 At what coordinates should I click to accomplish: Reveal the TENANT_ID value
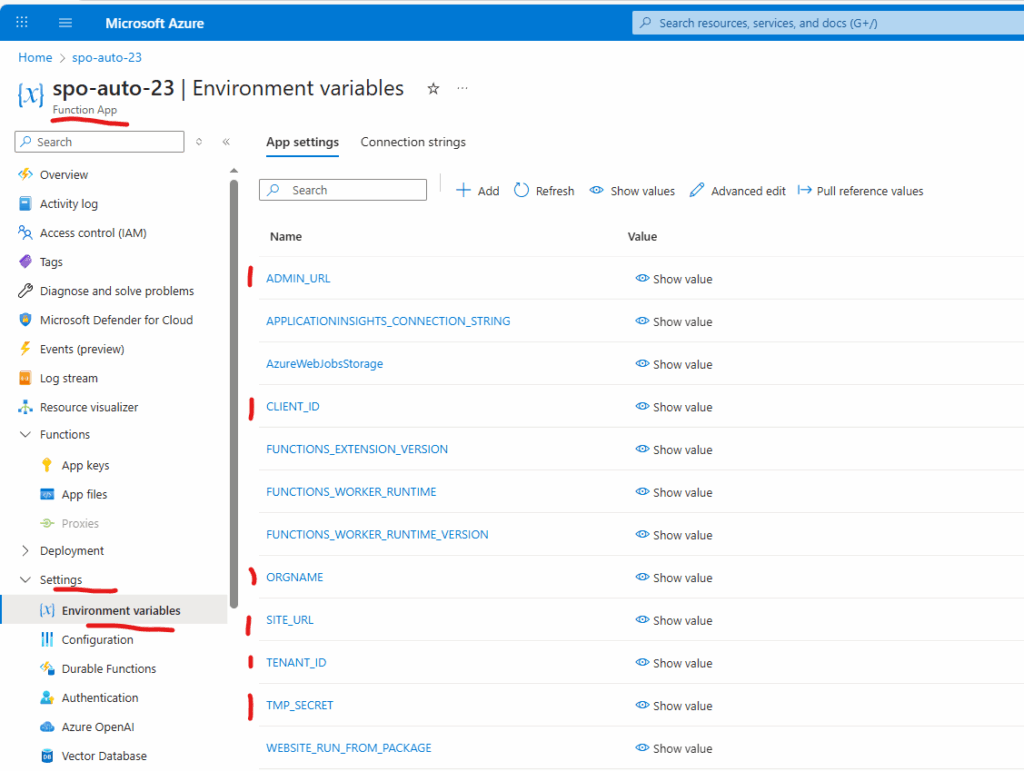pyautogui.click(x=674, y=663)
